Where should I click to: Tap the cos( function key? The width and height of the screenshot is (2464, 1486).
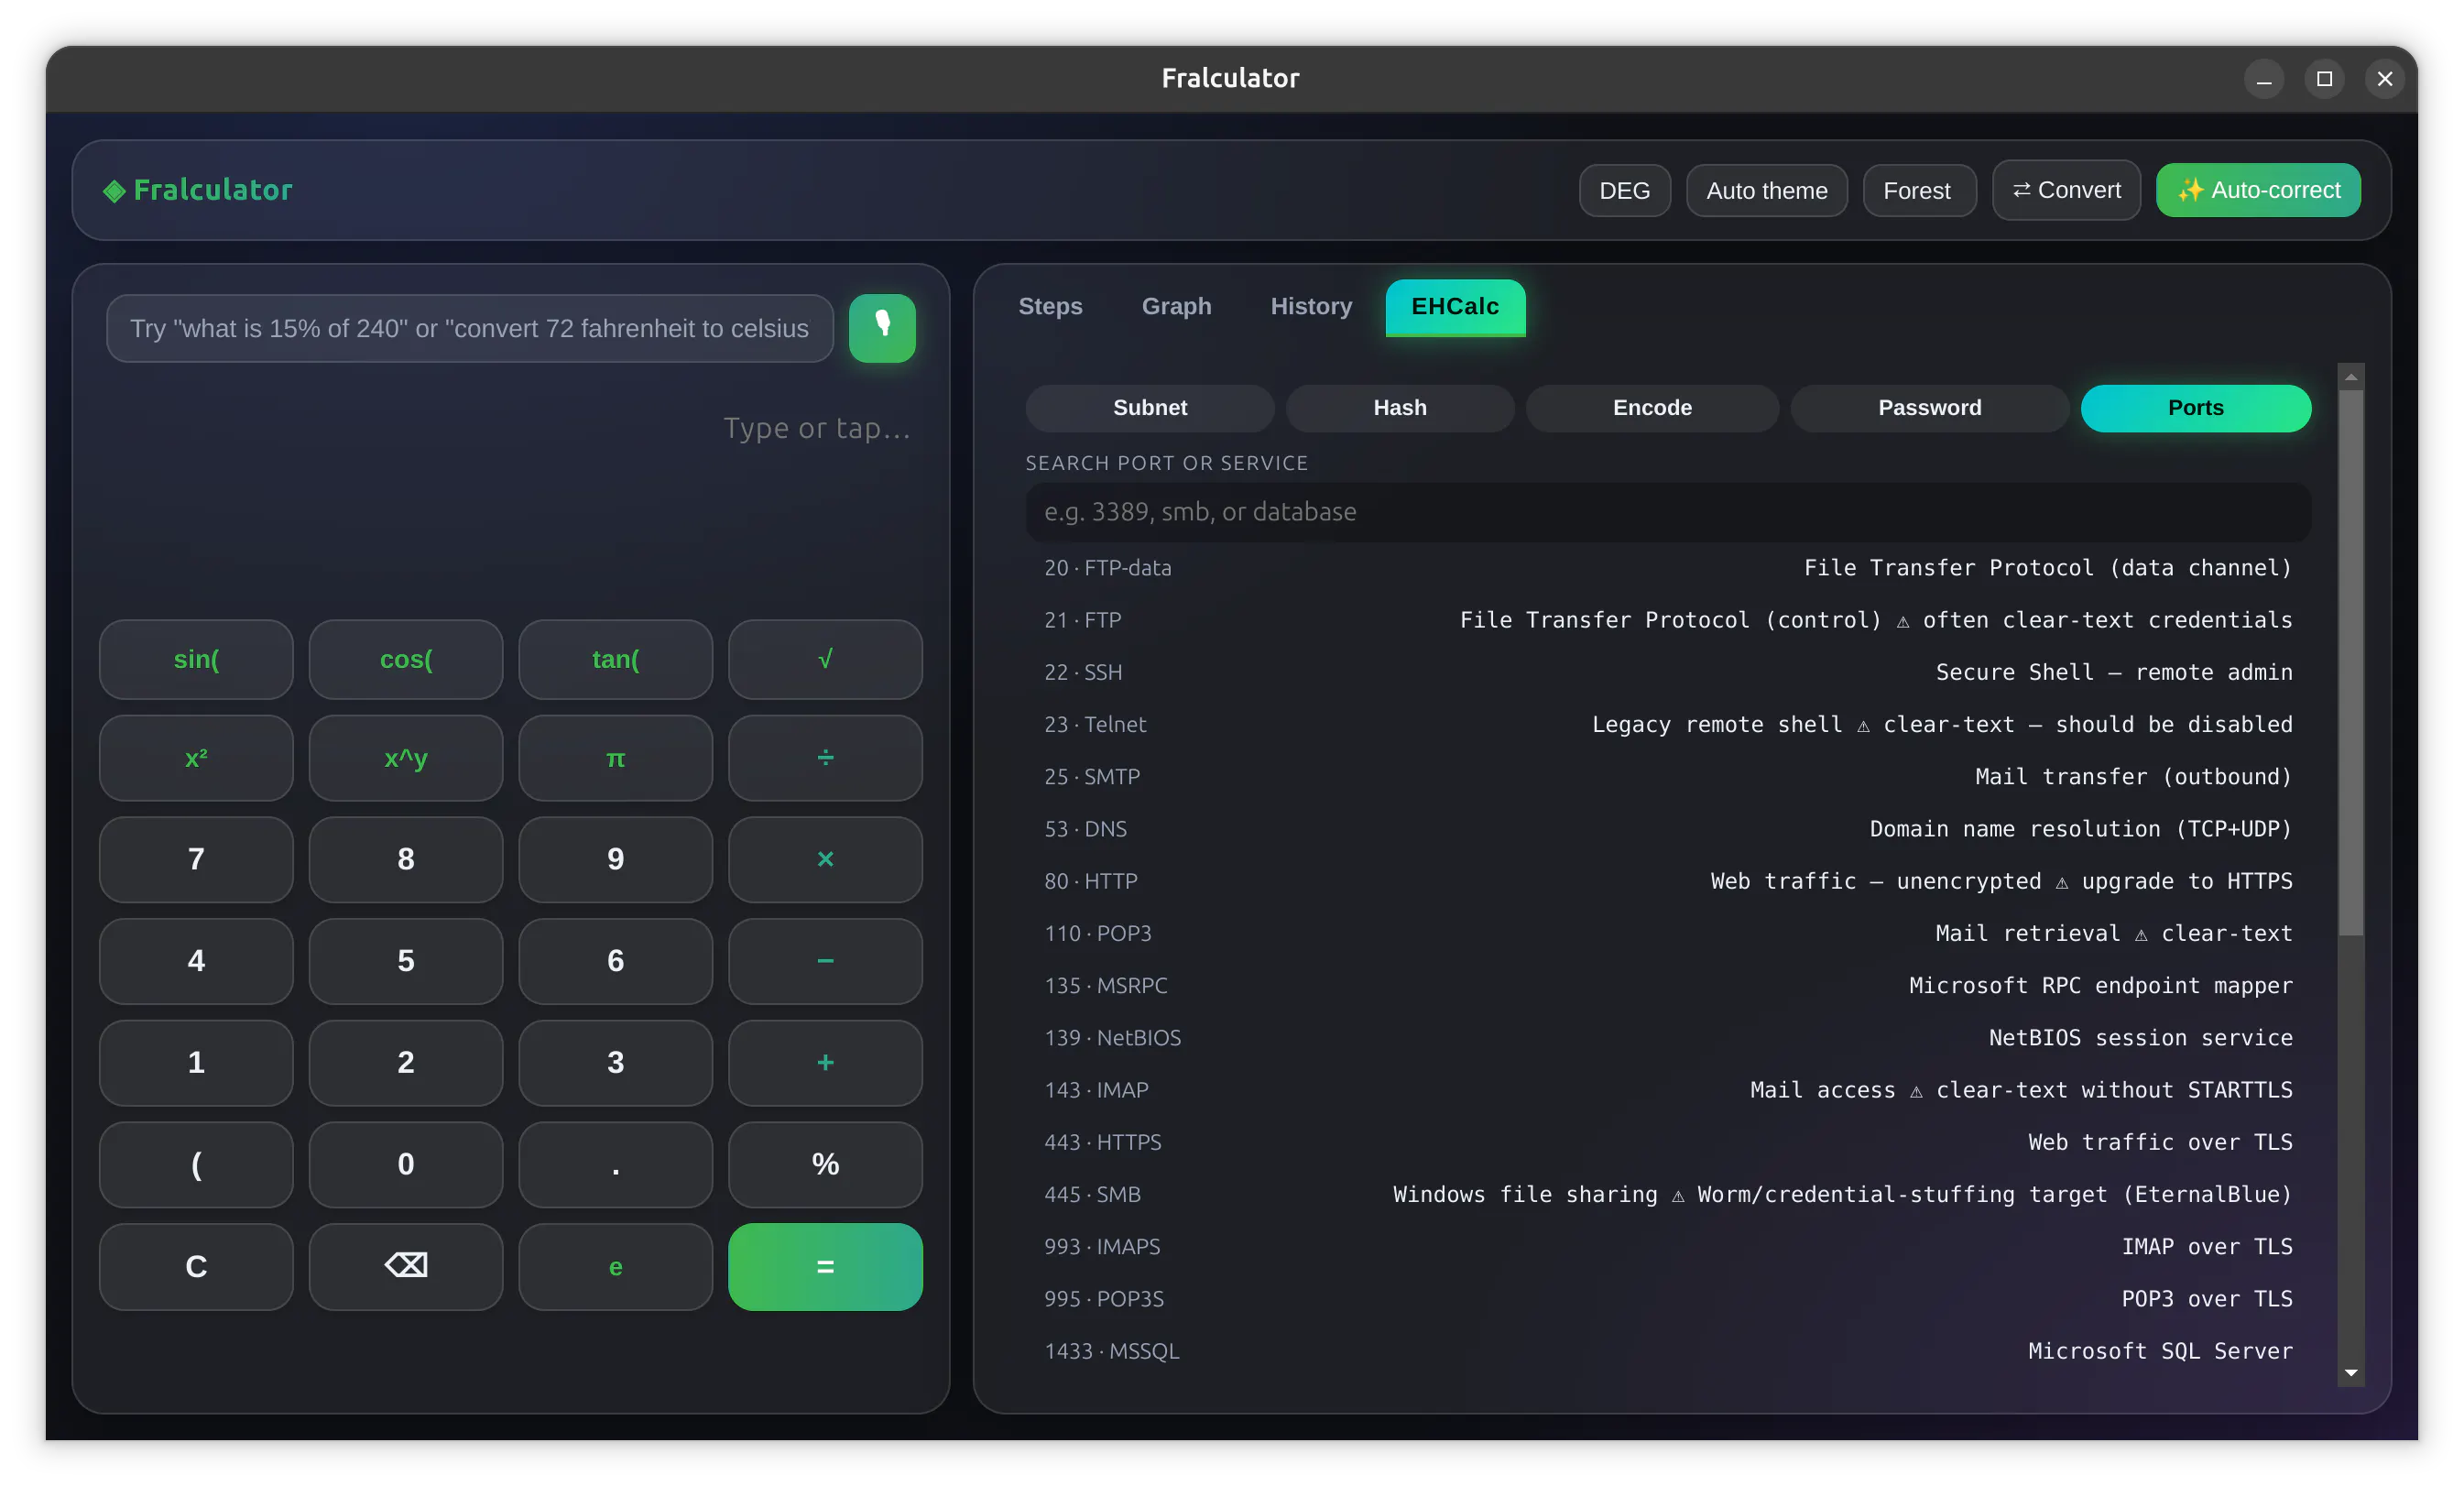coord(406,659)
